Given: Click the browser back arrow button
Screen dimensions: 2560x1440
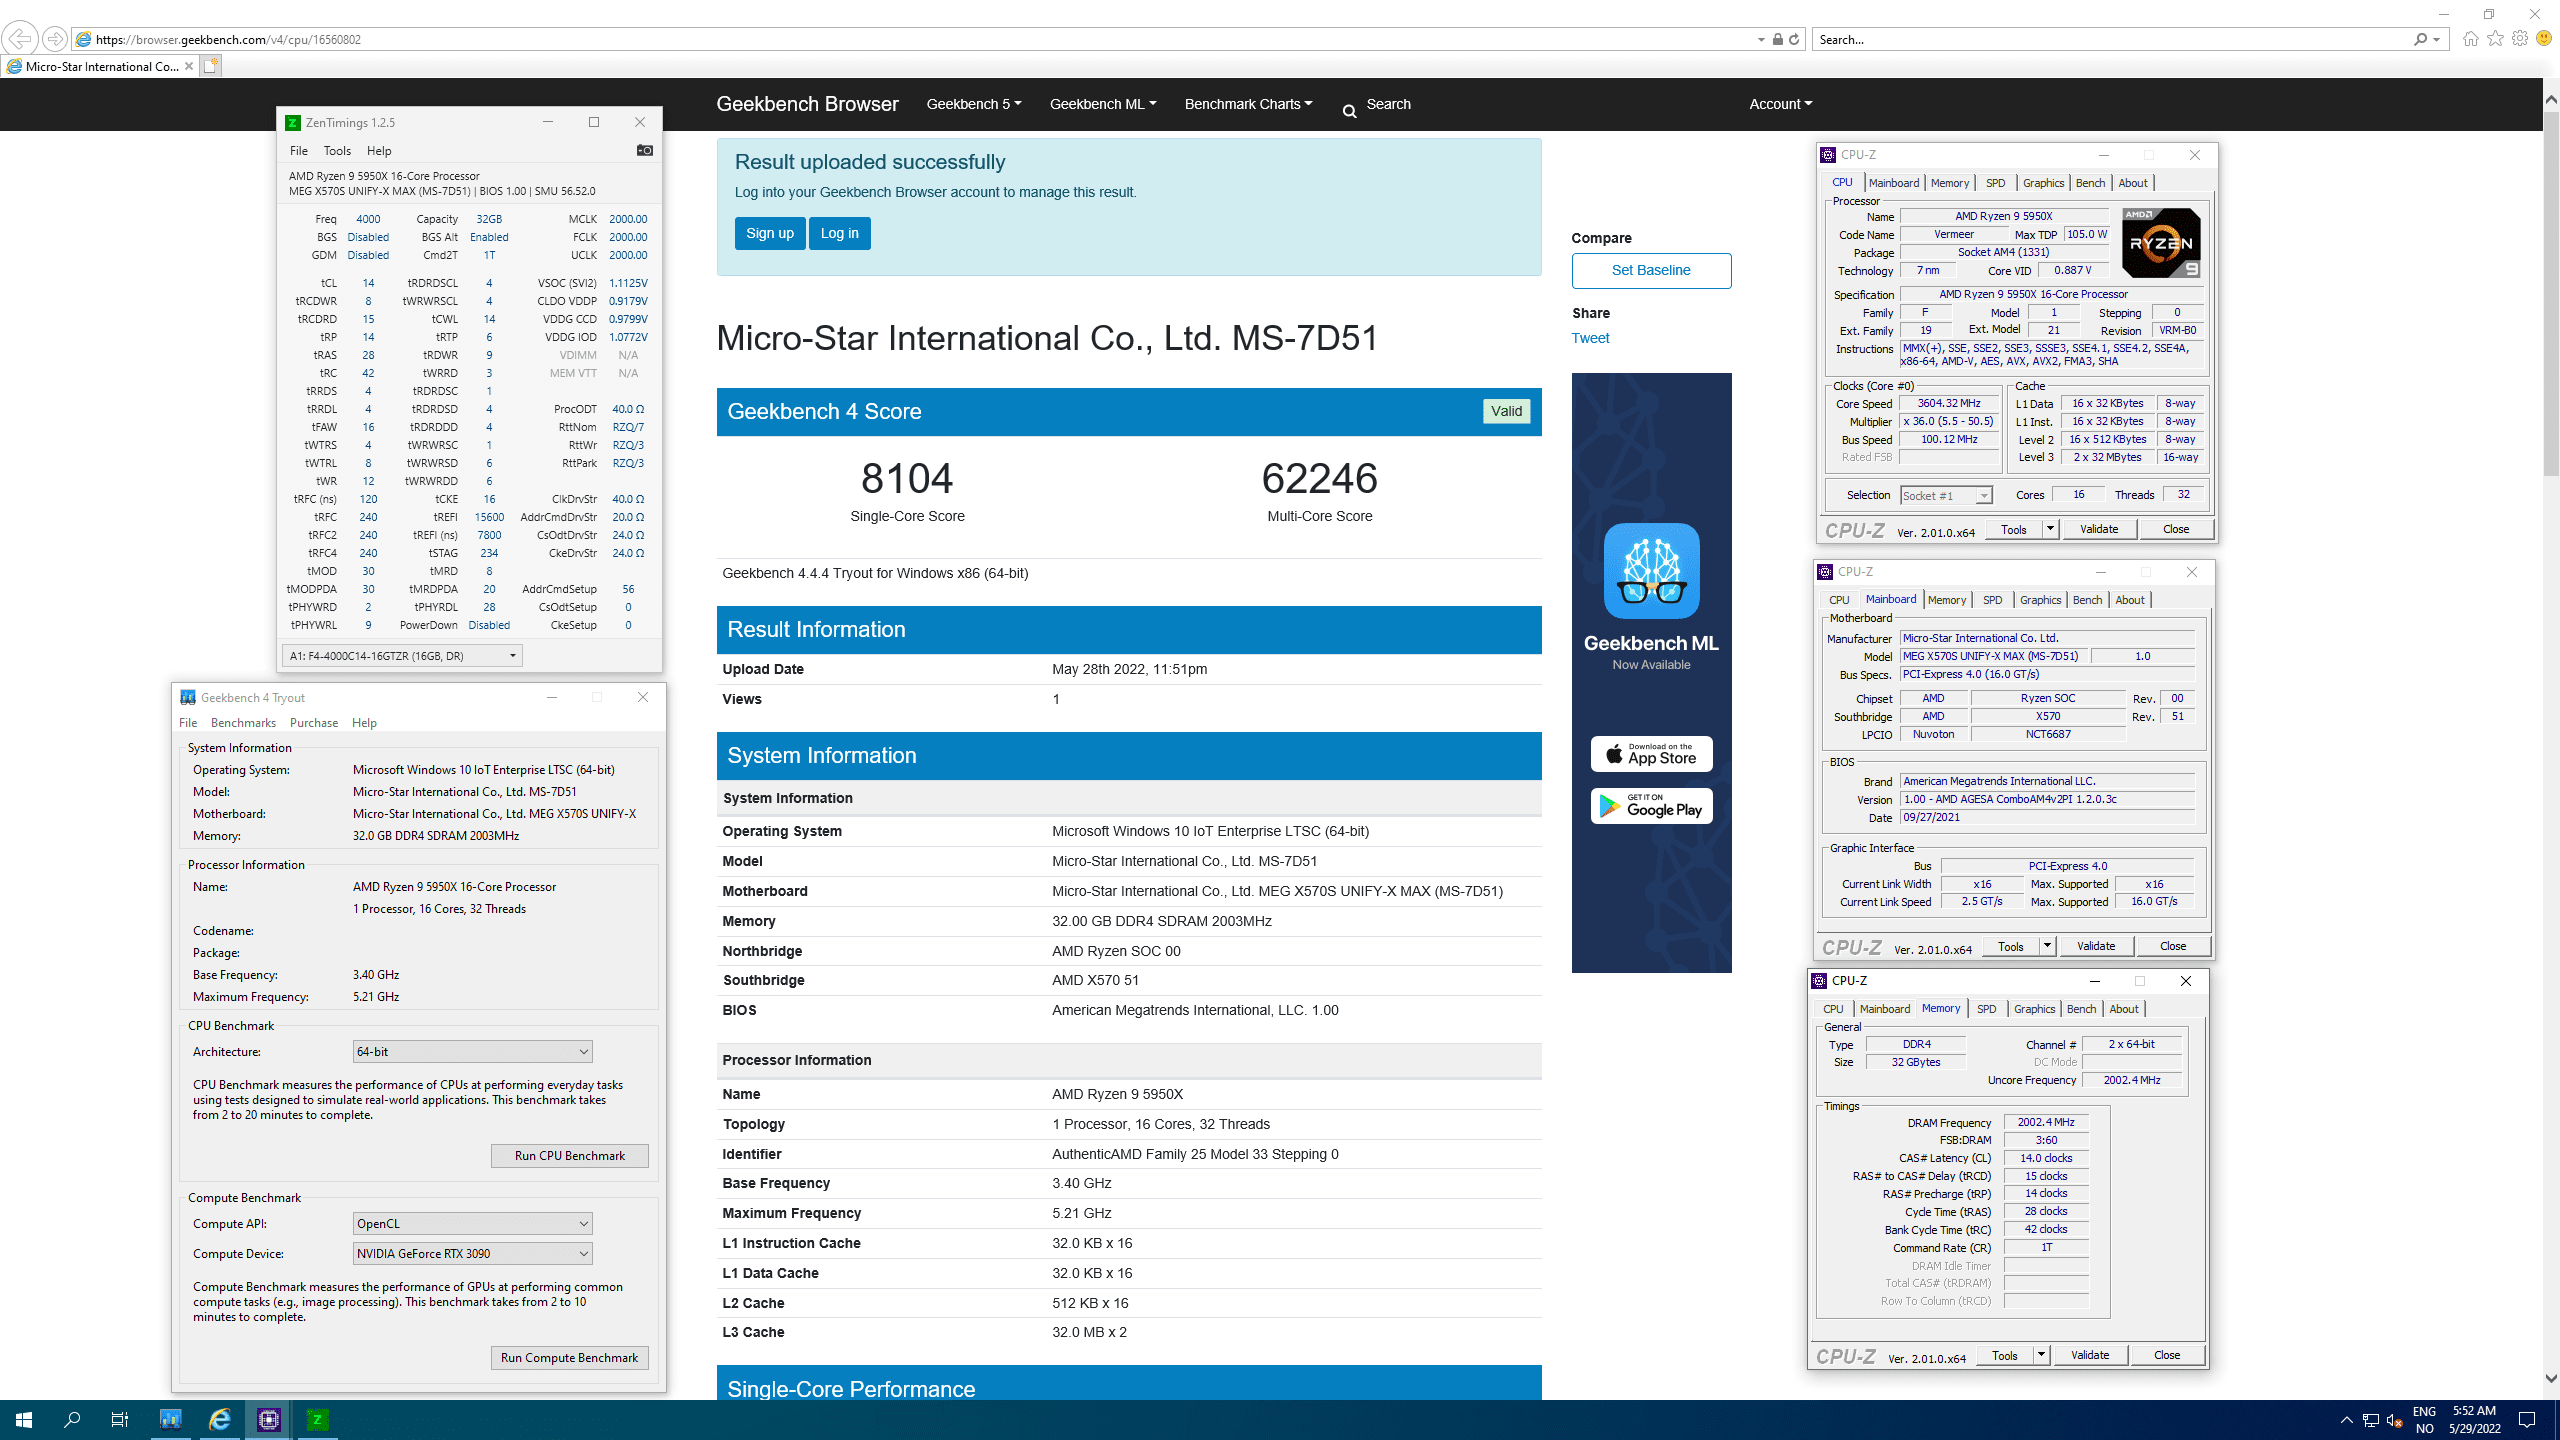Looking at the screenshot, I should [19, 39].
